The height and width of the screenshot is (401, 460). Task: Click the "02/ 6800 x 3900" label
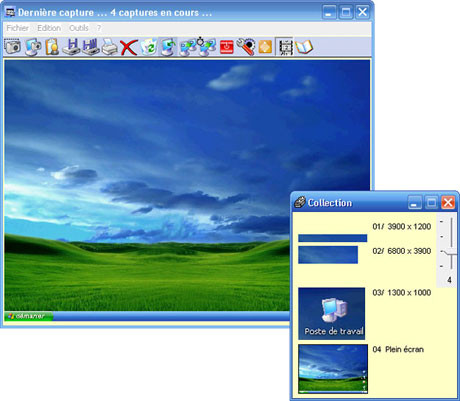(402, 251)
